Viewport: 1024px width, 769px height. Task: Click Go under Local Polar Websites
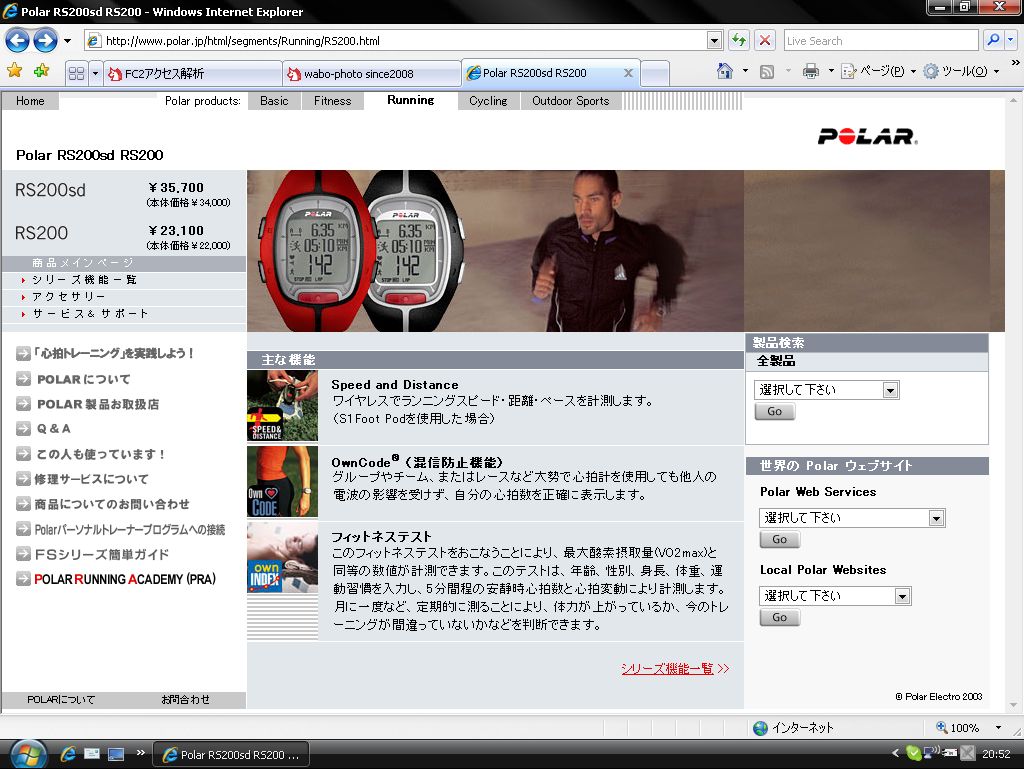click(x=780, y=617)
